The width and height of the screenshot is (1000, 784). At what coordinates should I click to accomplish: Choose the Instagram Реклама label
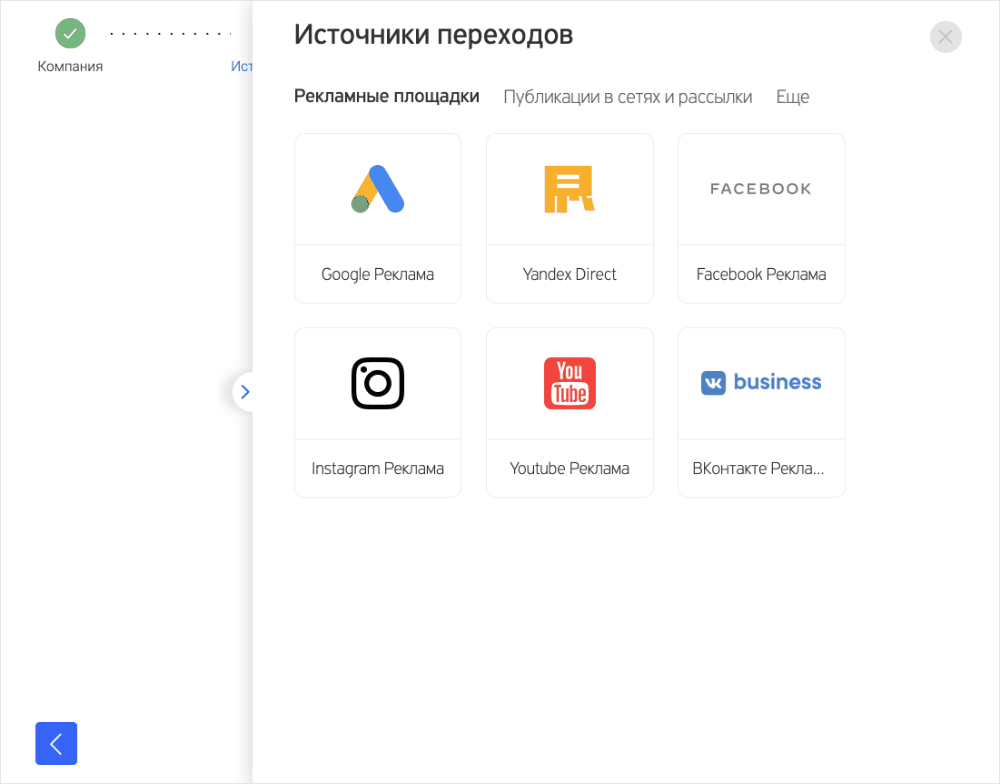[x=378, y=469]
